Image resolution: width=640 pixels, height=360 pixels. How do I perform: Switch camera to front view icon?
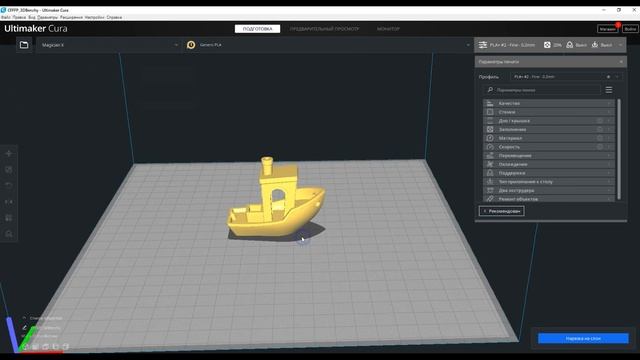pos(36,347)
